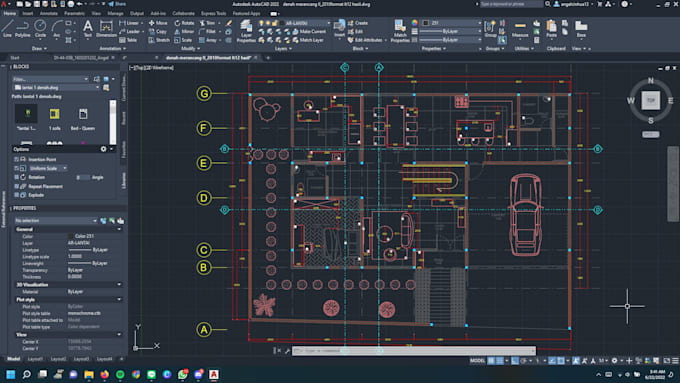Collapse the Plot style section

tap(119, 299)
